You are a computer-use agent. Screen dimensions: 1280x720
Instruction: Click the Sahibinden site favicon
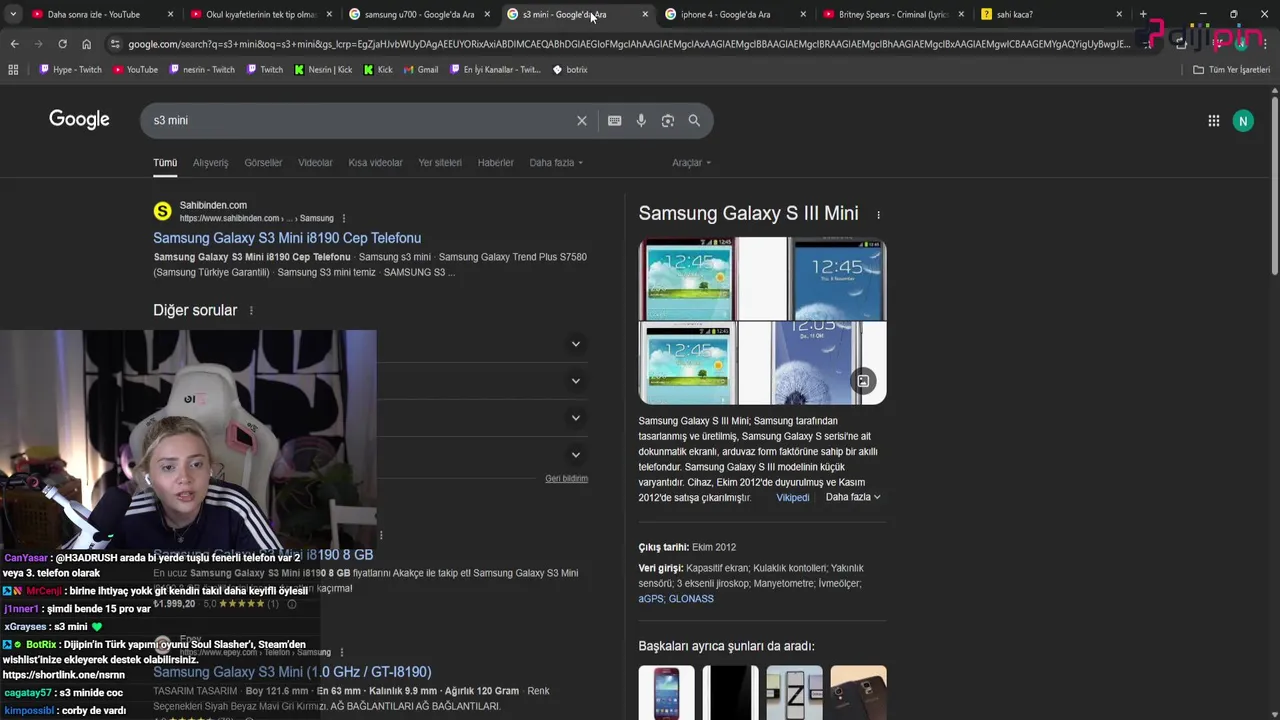162,211
